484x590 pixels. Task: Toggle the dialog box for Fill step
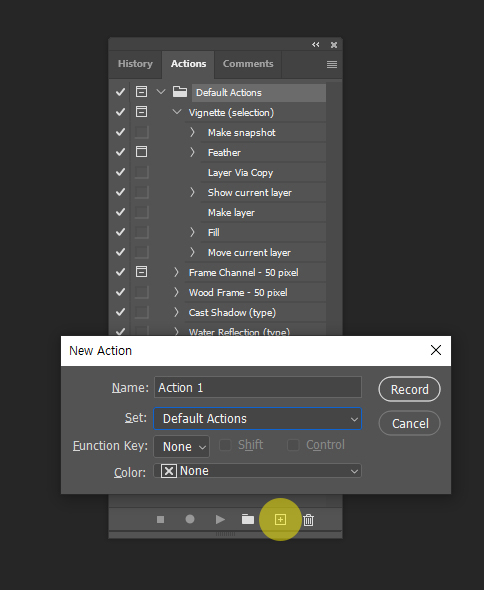142,232
